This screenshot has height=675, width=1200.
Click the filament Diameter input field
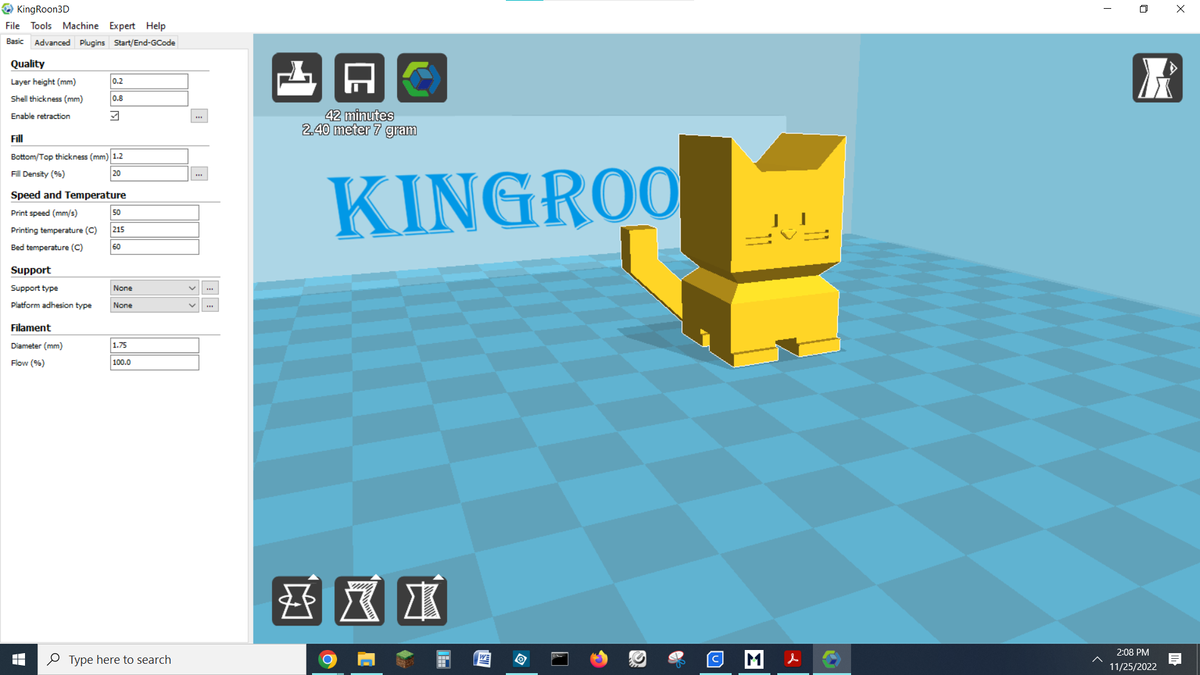click(154, 345)
